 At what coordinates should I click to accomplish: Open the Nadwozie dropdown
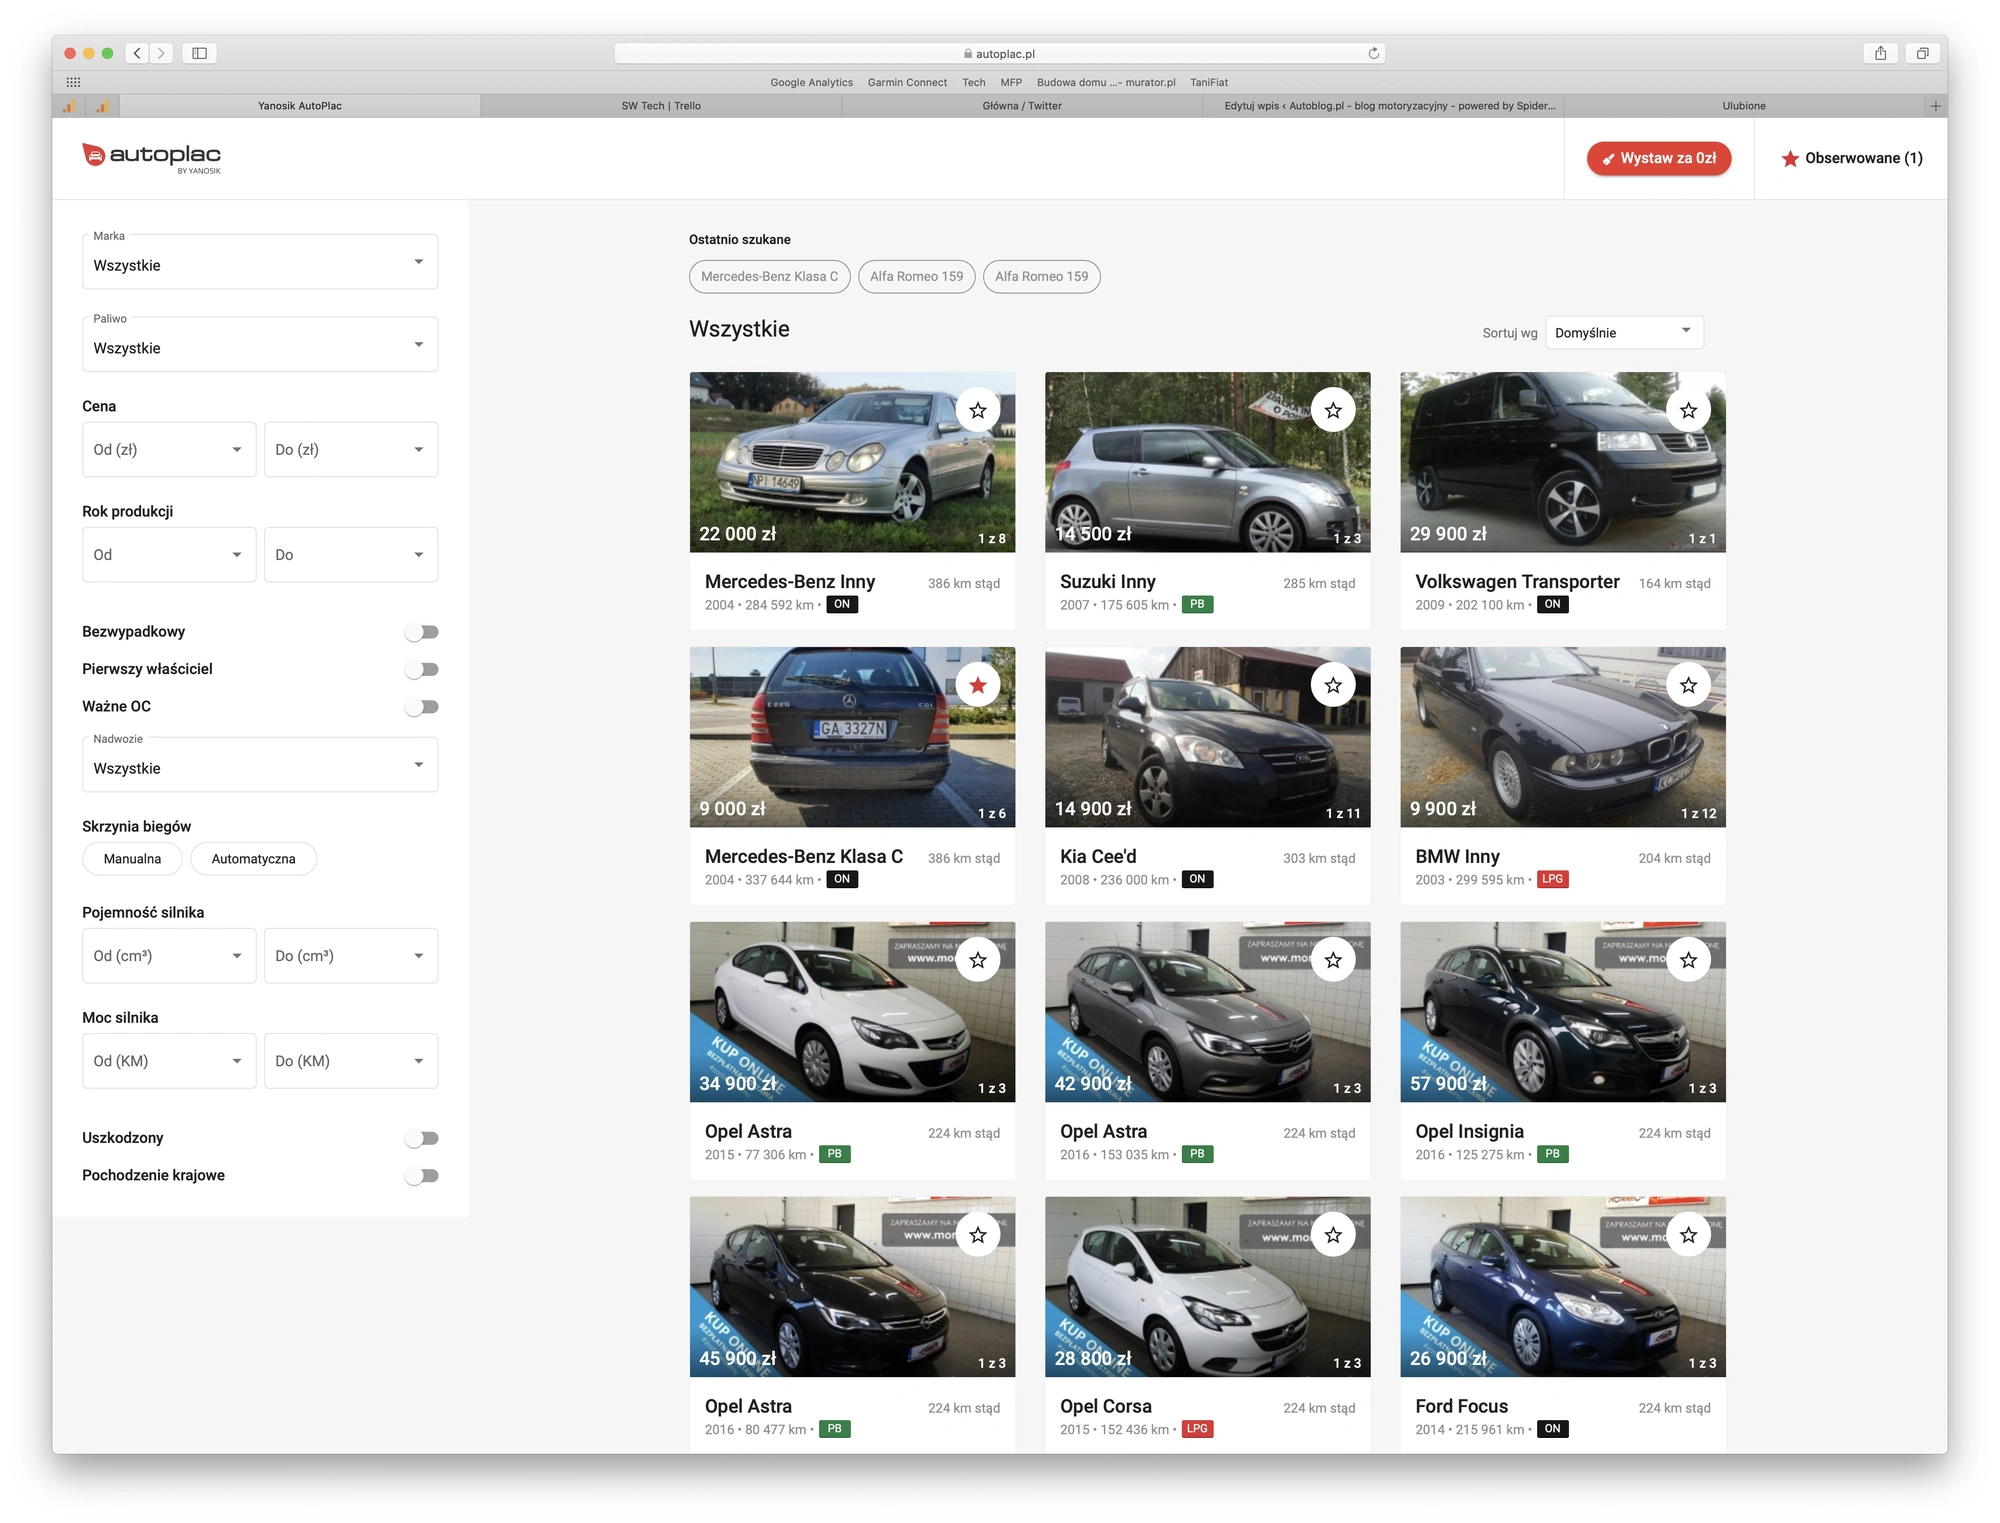pyautogui.click(x=260, y=765)
